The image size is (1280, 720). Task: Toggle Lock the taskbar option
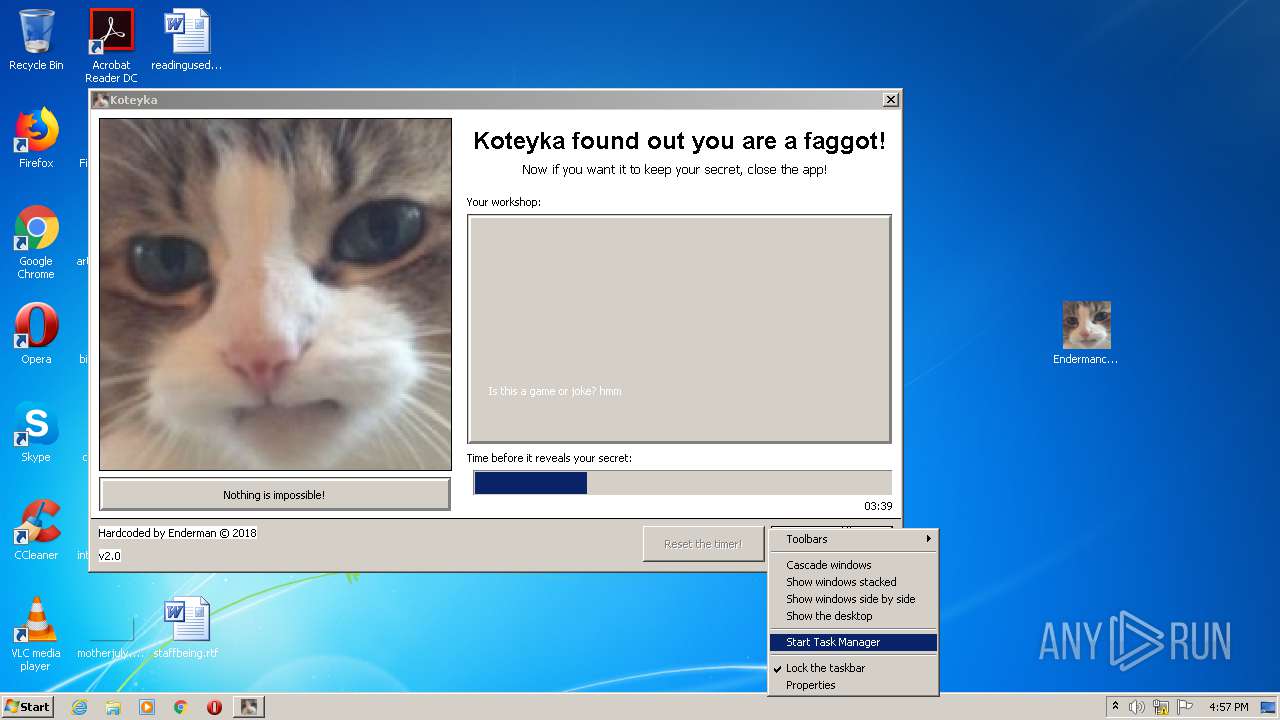853,668
